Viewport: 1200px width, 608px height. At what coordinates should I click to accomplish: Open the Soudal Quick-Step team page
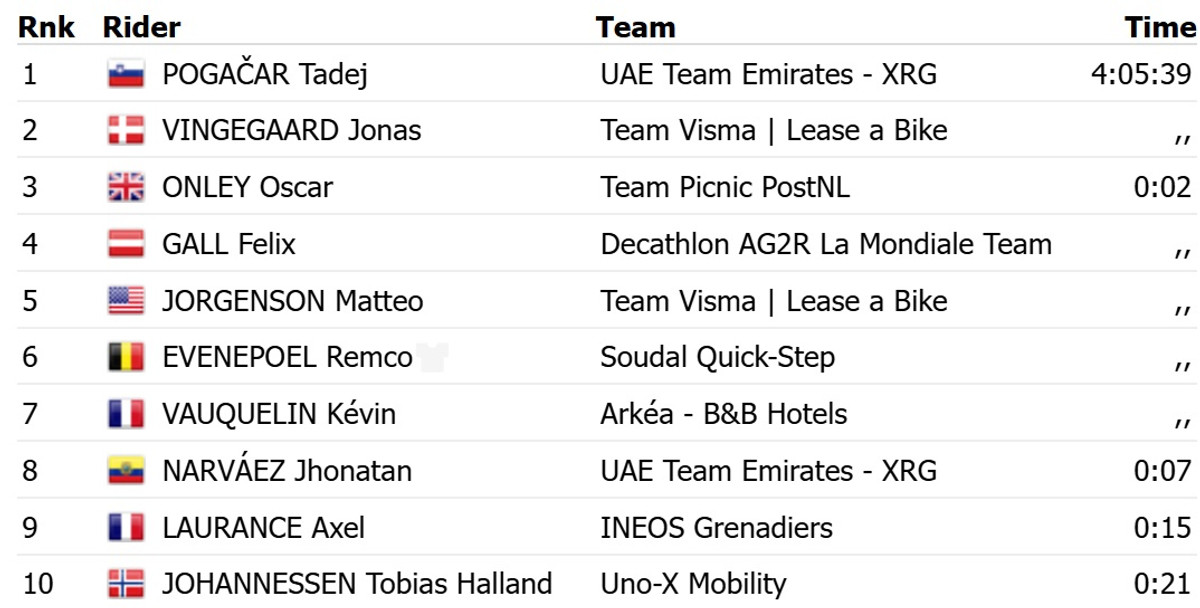coord(717,357)
